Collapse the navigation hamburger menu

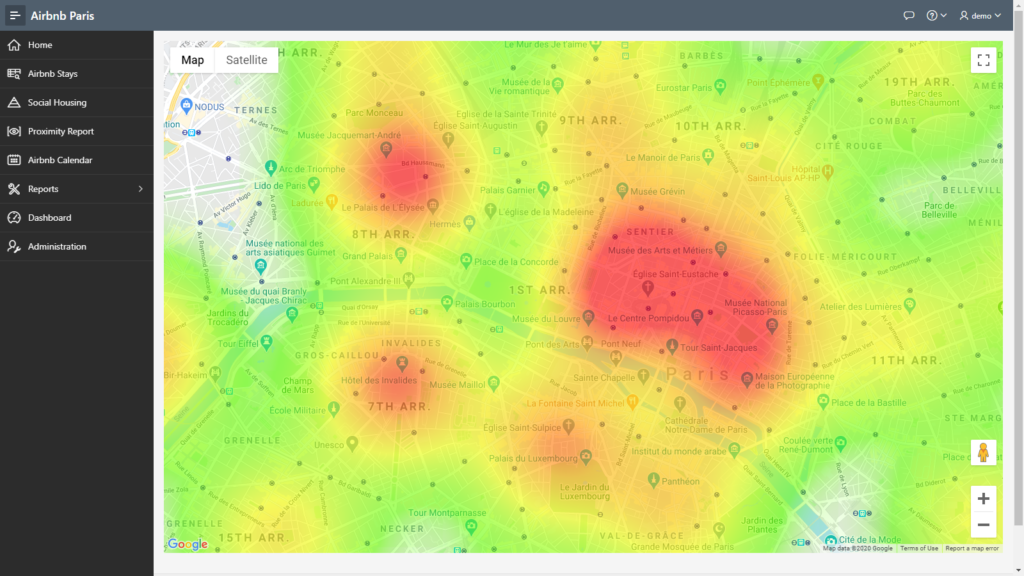coord(14,15)
